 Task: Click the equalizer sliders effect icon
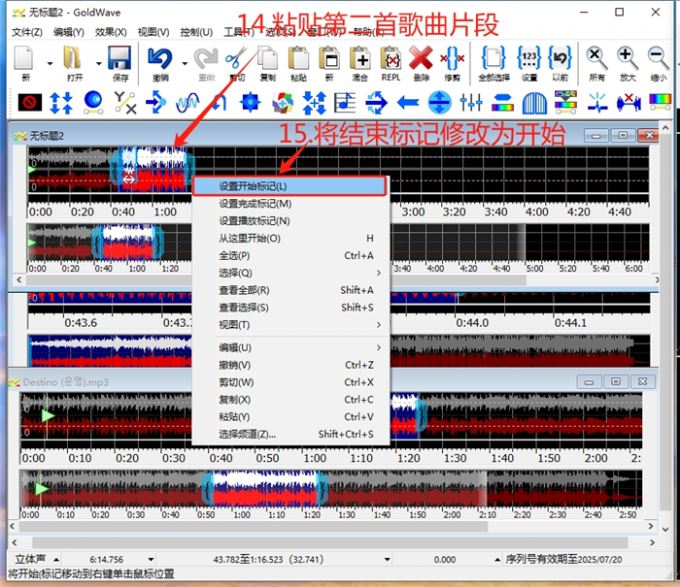[x=471, y=103]
